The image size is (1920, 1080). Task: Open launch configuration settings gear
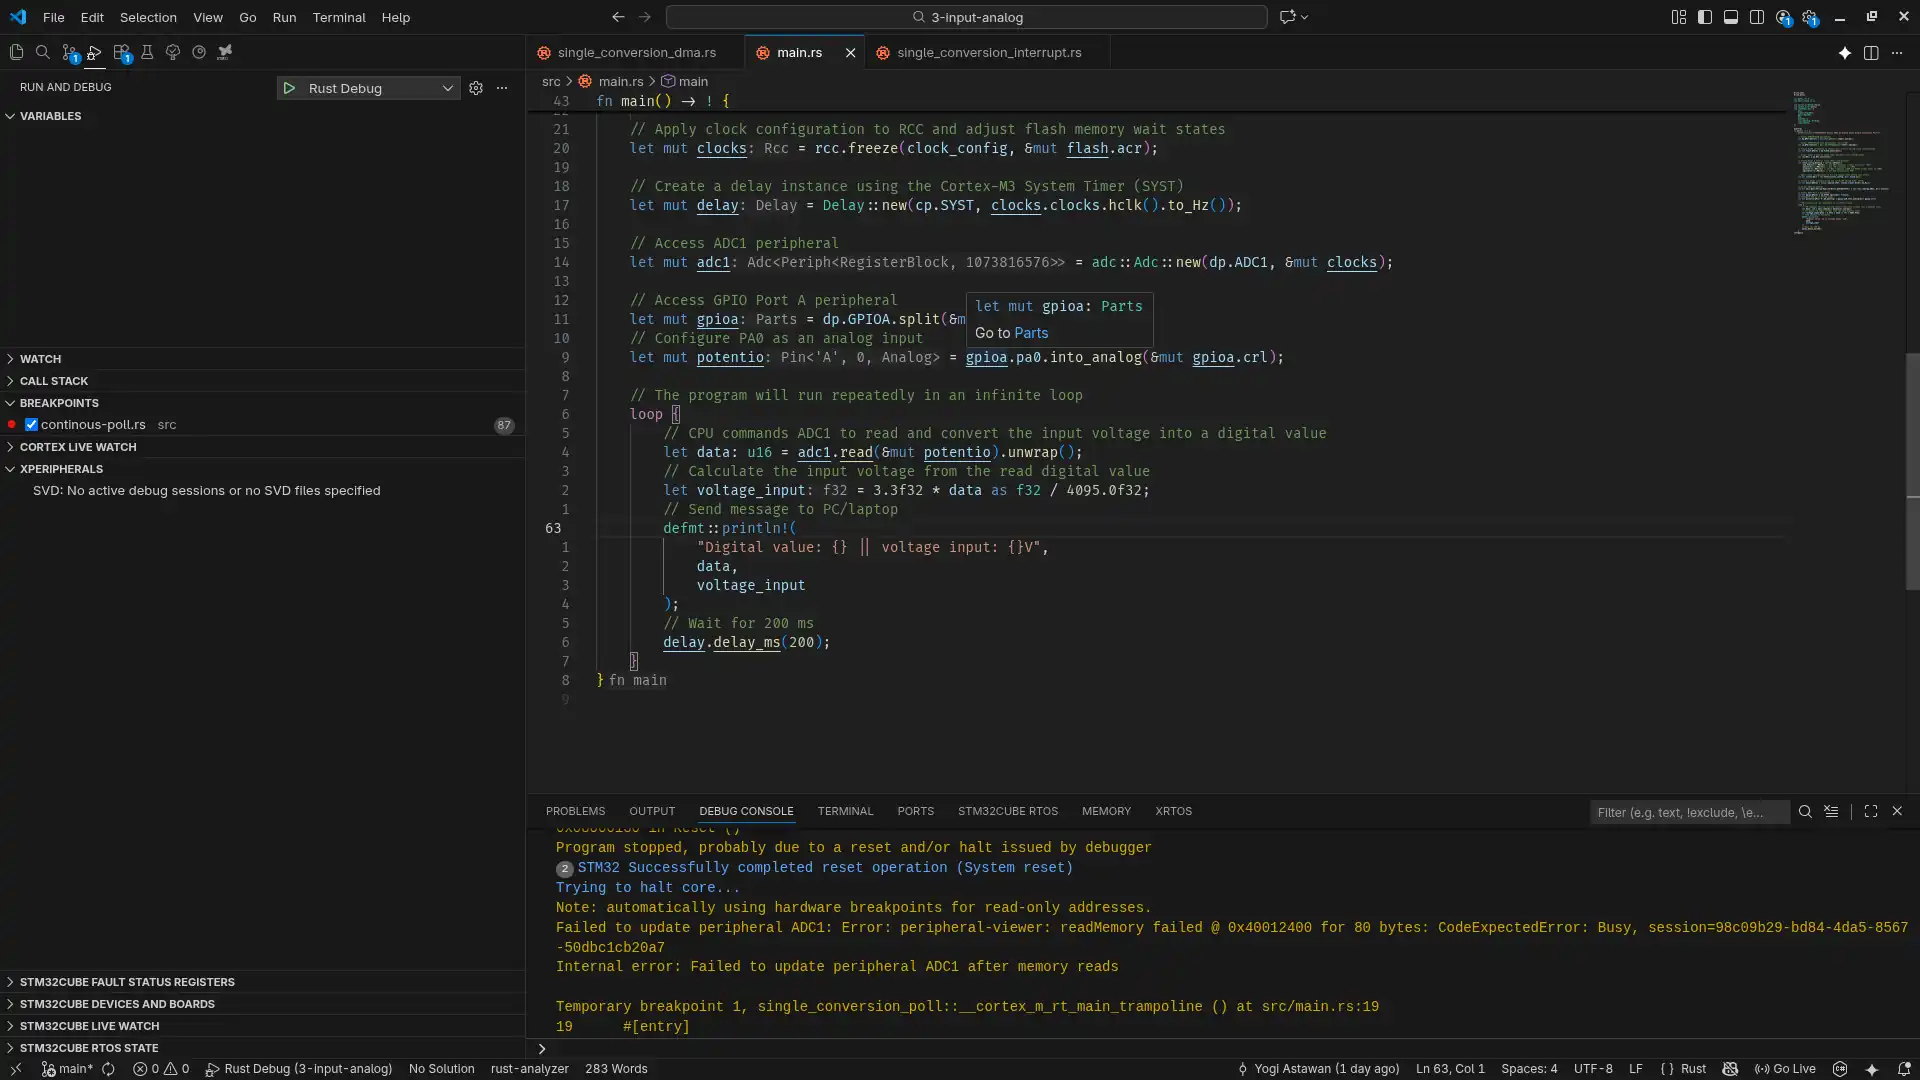tap(476, 88)
